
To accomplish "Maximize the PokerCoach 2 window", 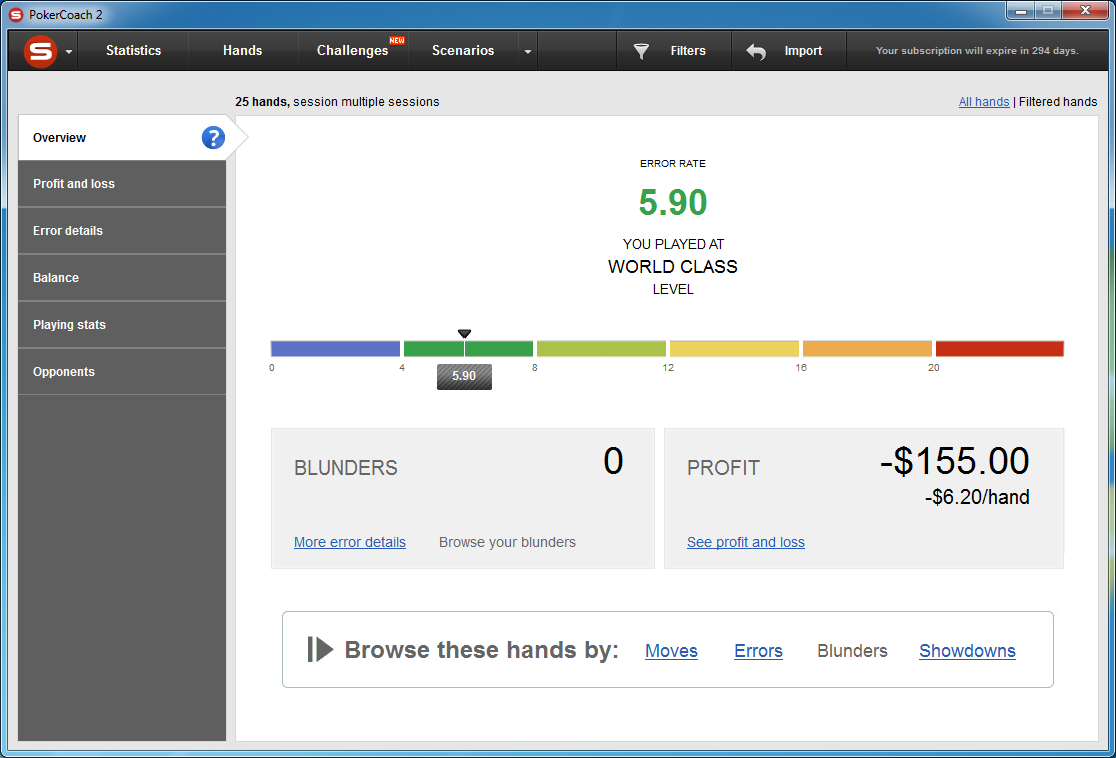I will click(x=1048, y=11).
